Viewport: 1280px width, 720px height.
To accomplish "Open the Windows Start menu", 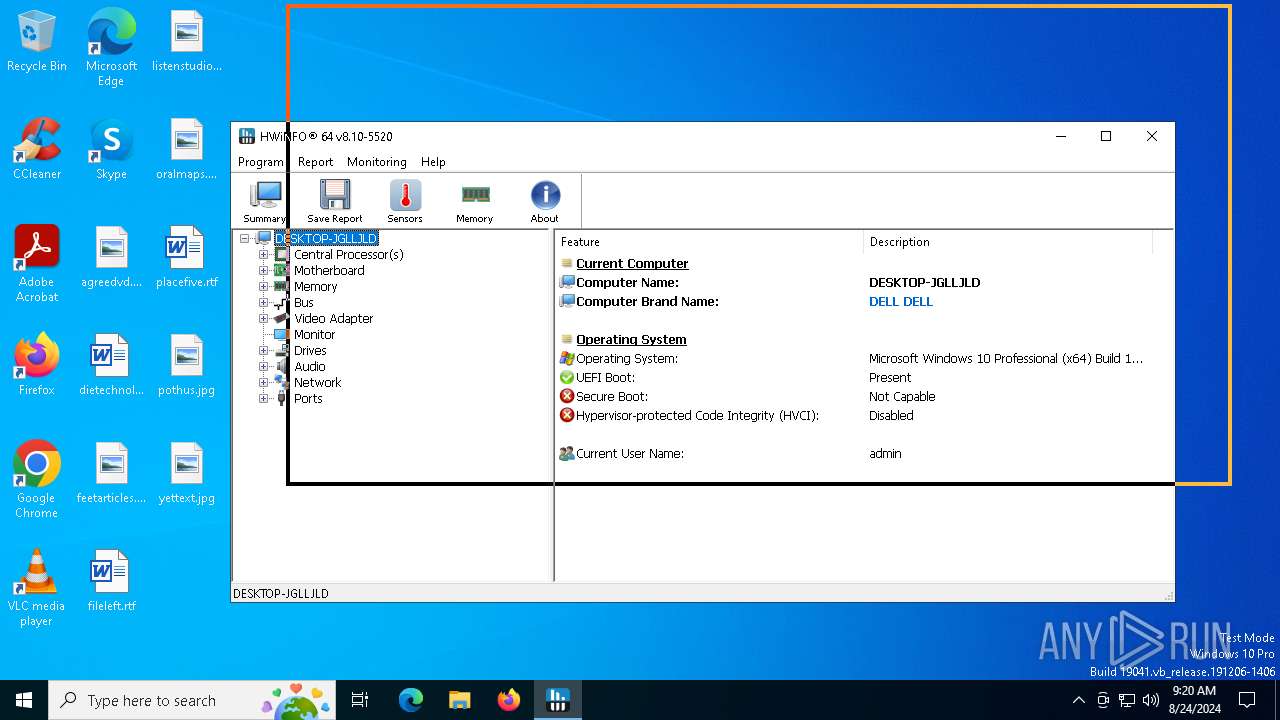I will [x=24, y=700].
